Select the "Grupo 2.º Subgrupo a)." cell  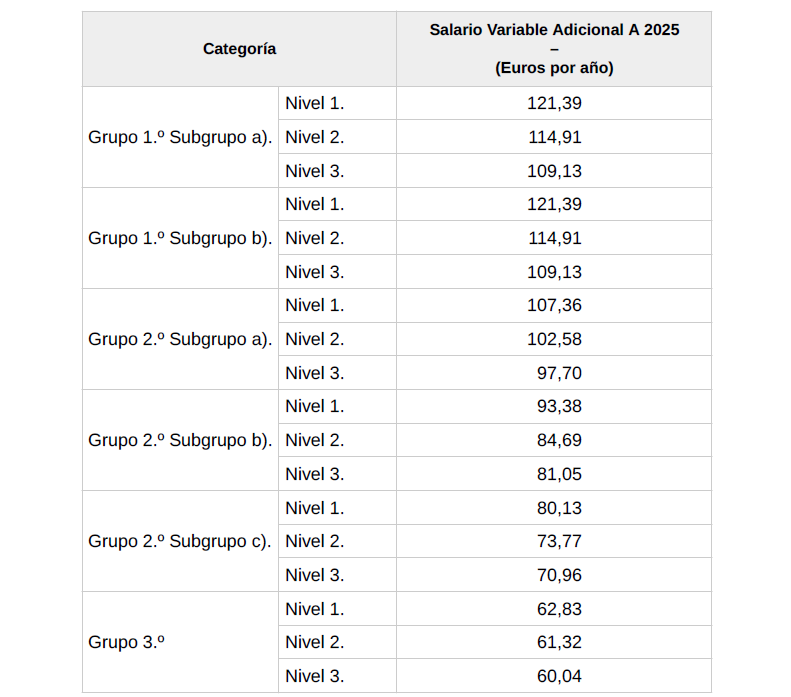180,340
